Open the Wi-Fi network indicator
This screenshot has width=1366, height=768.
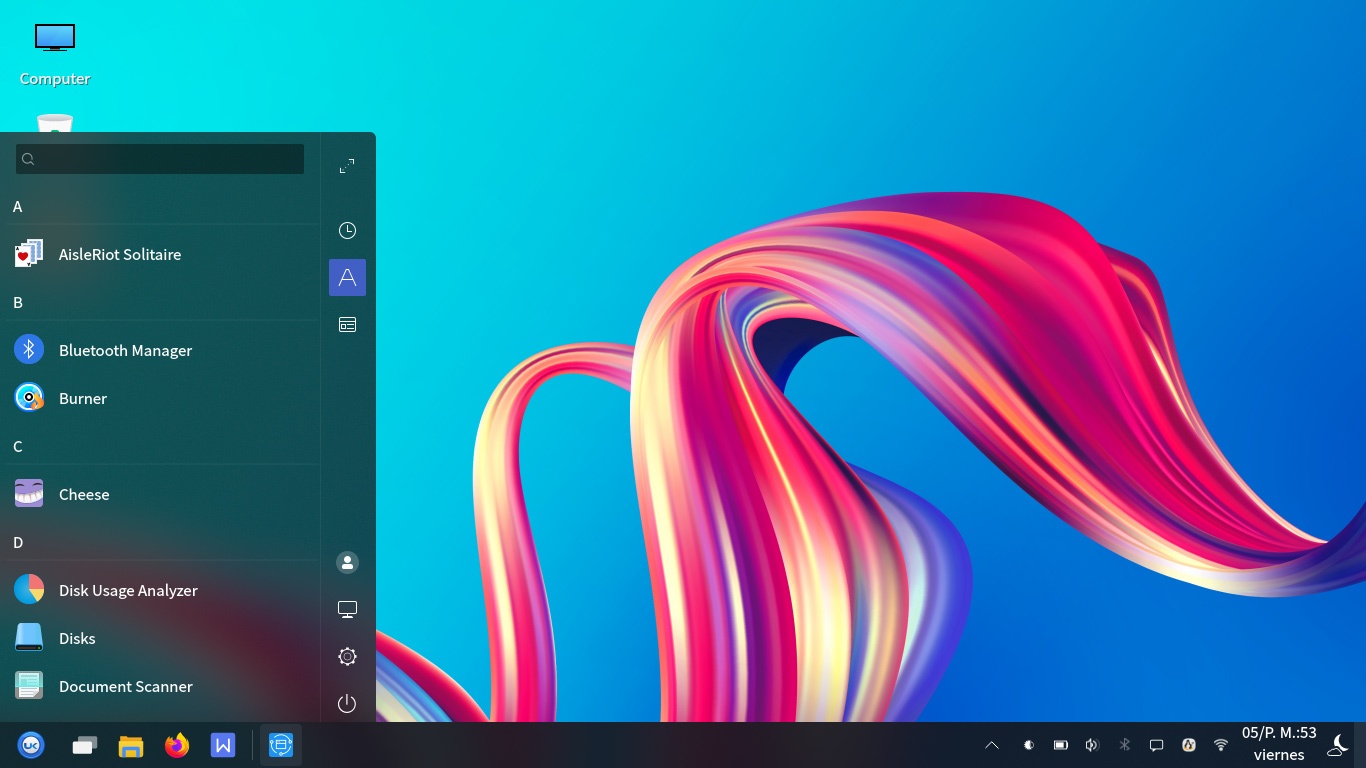[1221, 744]
